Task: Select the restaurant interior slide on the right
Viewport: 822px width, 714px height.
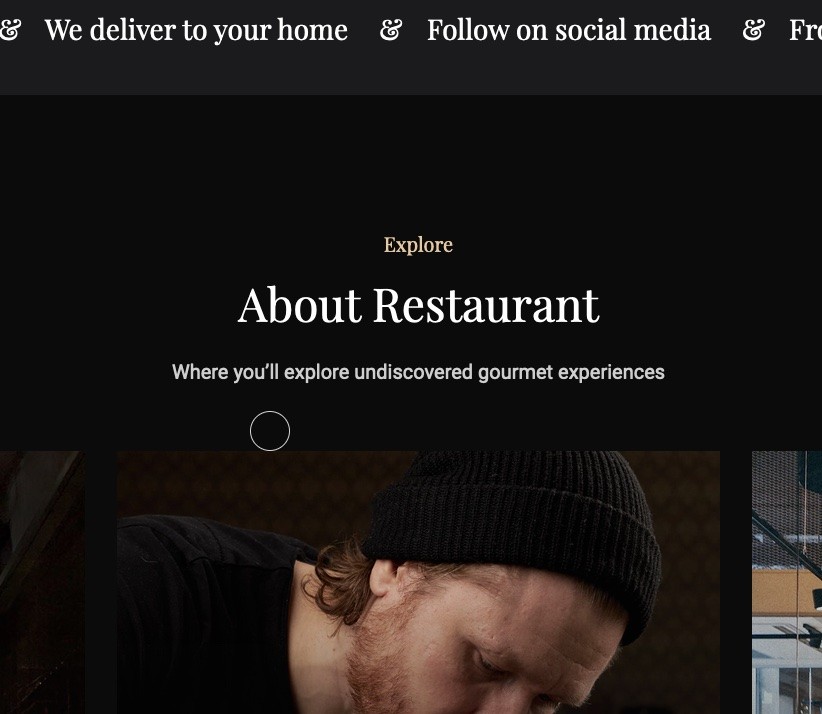Action: (787, 582)
